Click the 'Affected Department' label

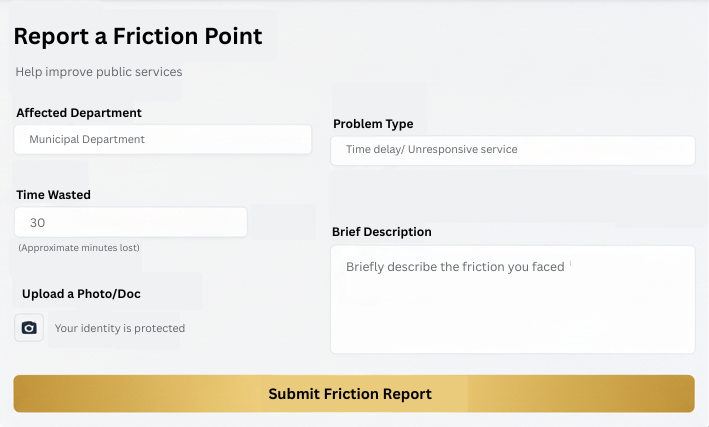(79, 113)
